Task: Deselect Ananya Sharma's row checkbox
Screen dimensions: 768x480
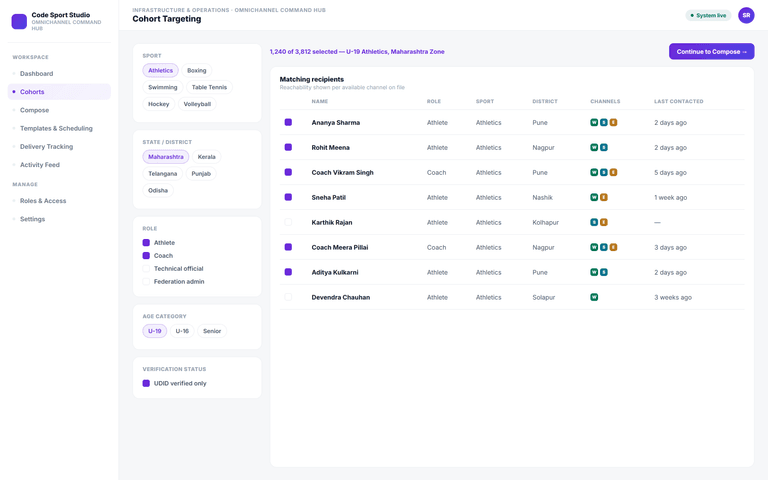Action: (x=288, y=122)
